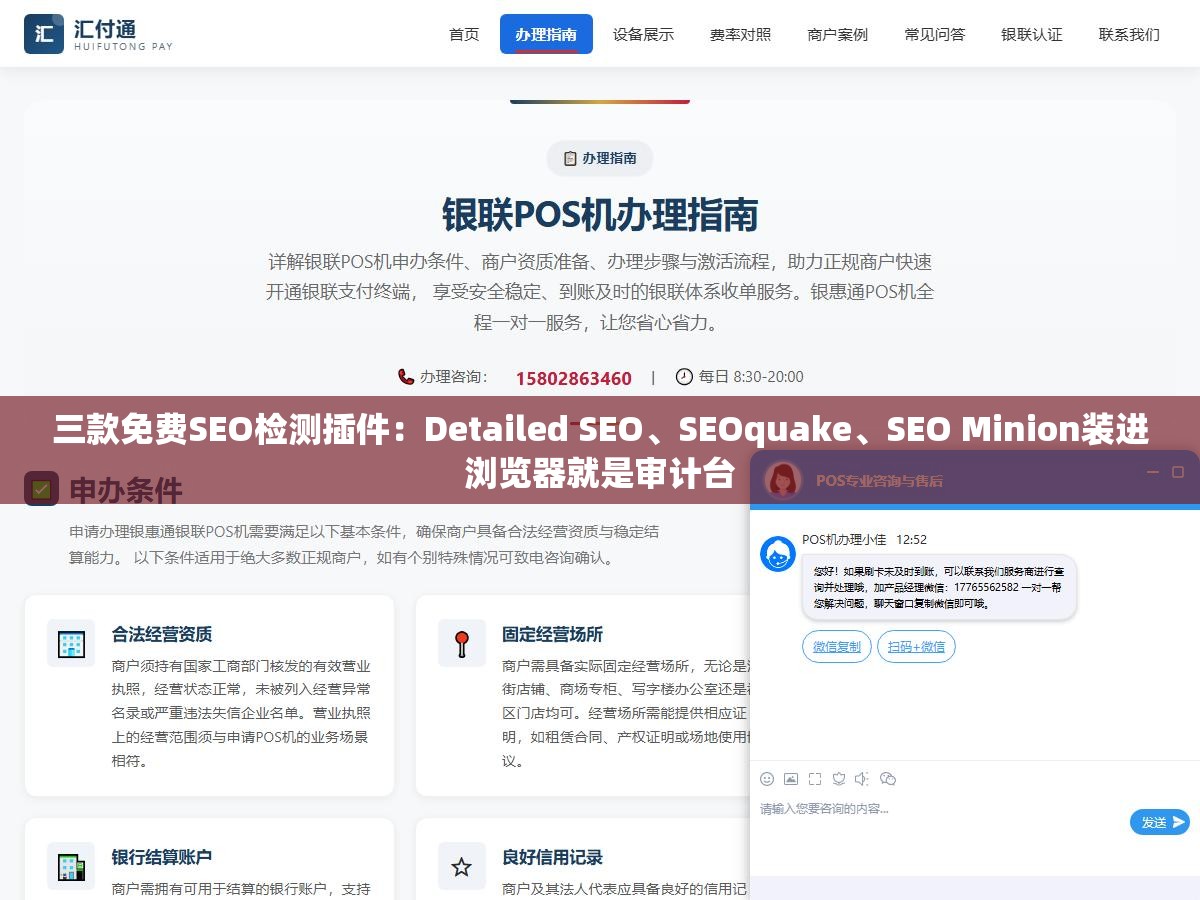Toggle the chat sound speaker icon

click(863, 779)
